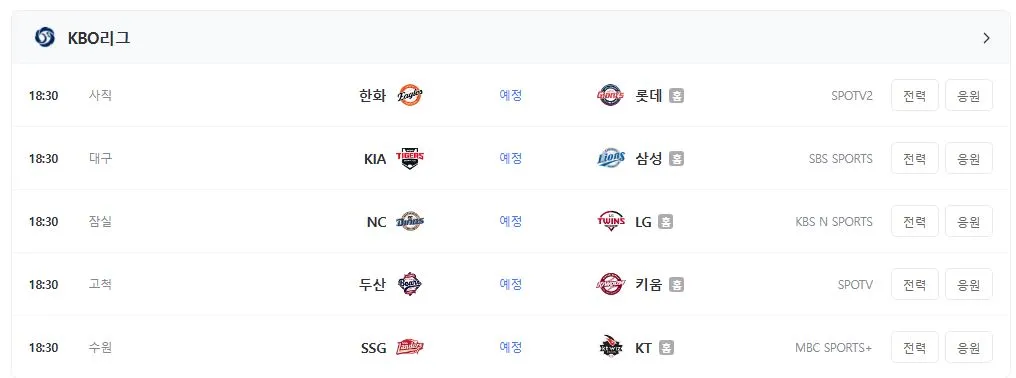The width and height of the screenshot is (1016, 378).
Task: Open 응원 for SSG vs KT game
Action: [968, 348]
